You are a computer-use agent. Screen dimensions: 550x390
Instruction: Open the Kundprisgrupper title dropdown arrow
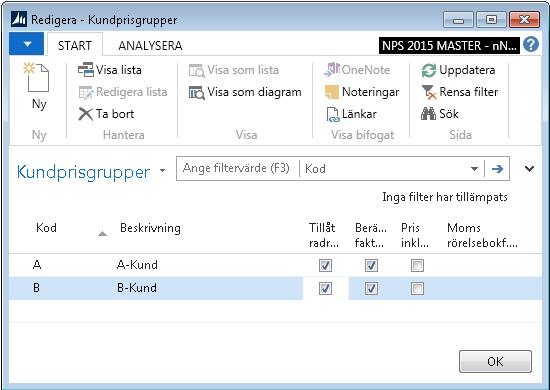162,171
